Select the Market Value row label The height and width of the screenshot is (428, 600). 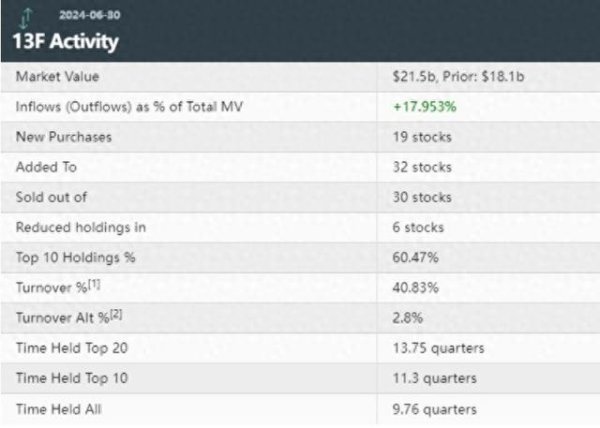click(x=57, y=76)
